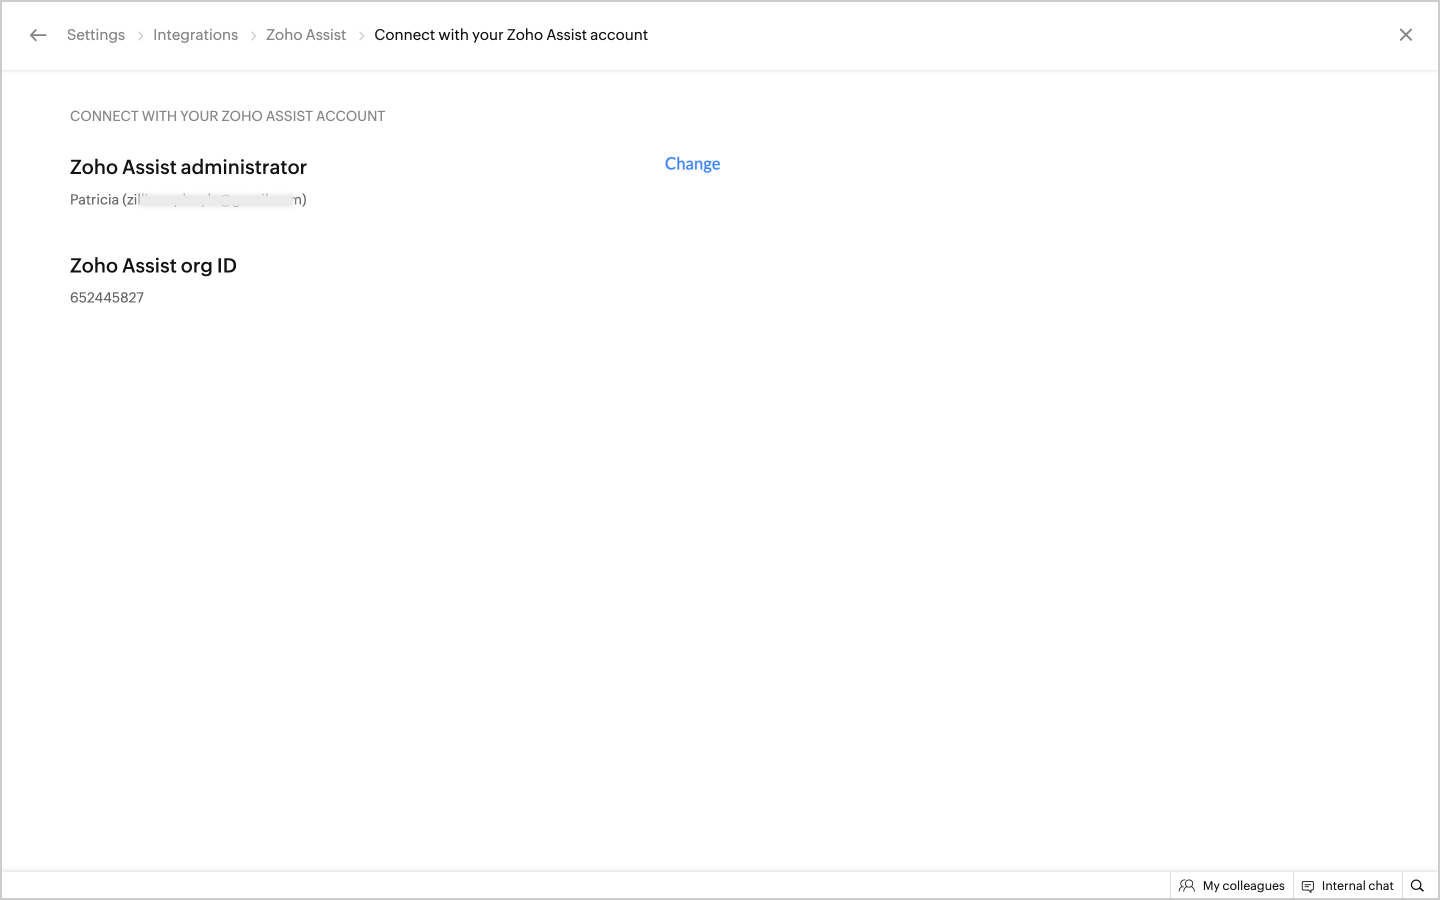The image size is (1440, 900).
Task: Click the Patricia administrator email text
Action: 188,200
